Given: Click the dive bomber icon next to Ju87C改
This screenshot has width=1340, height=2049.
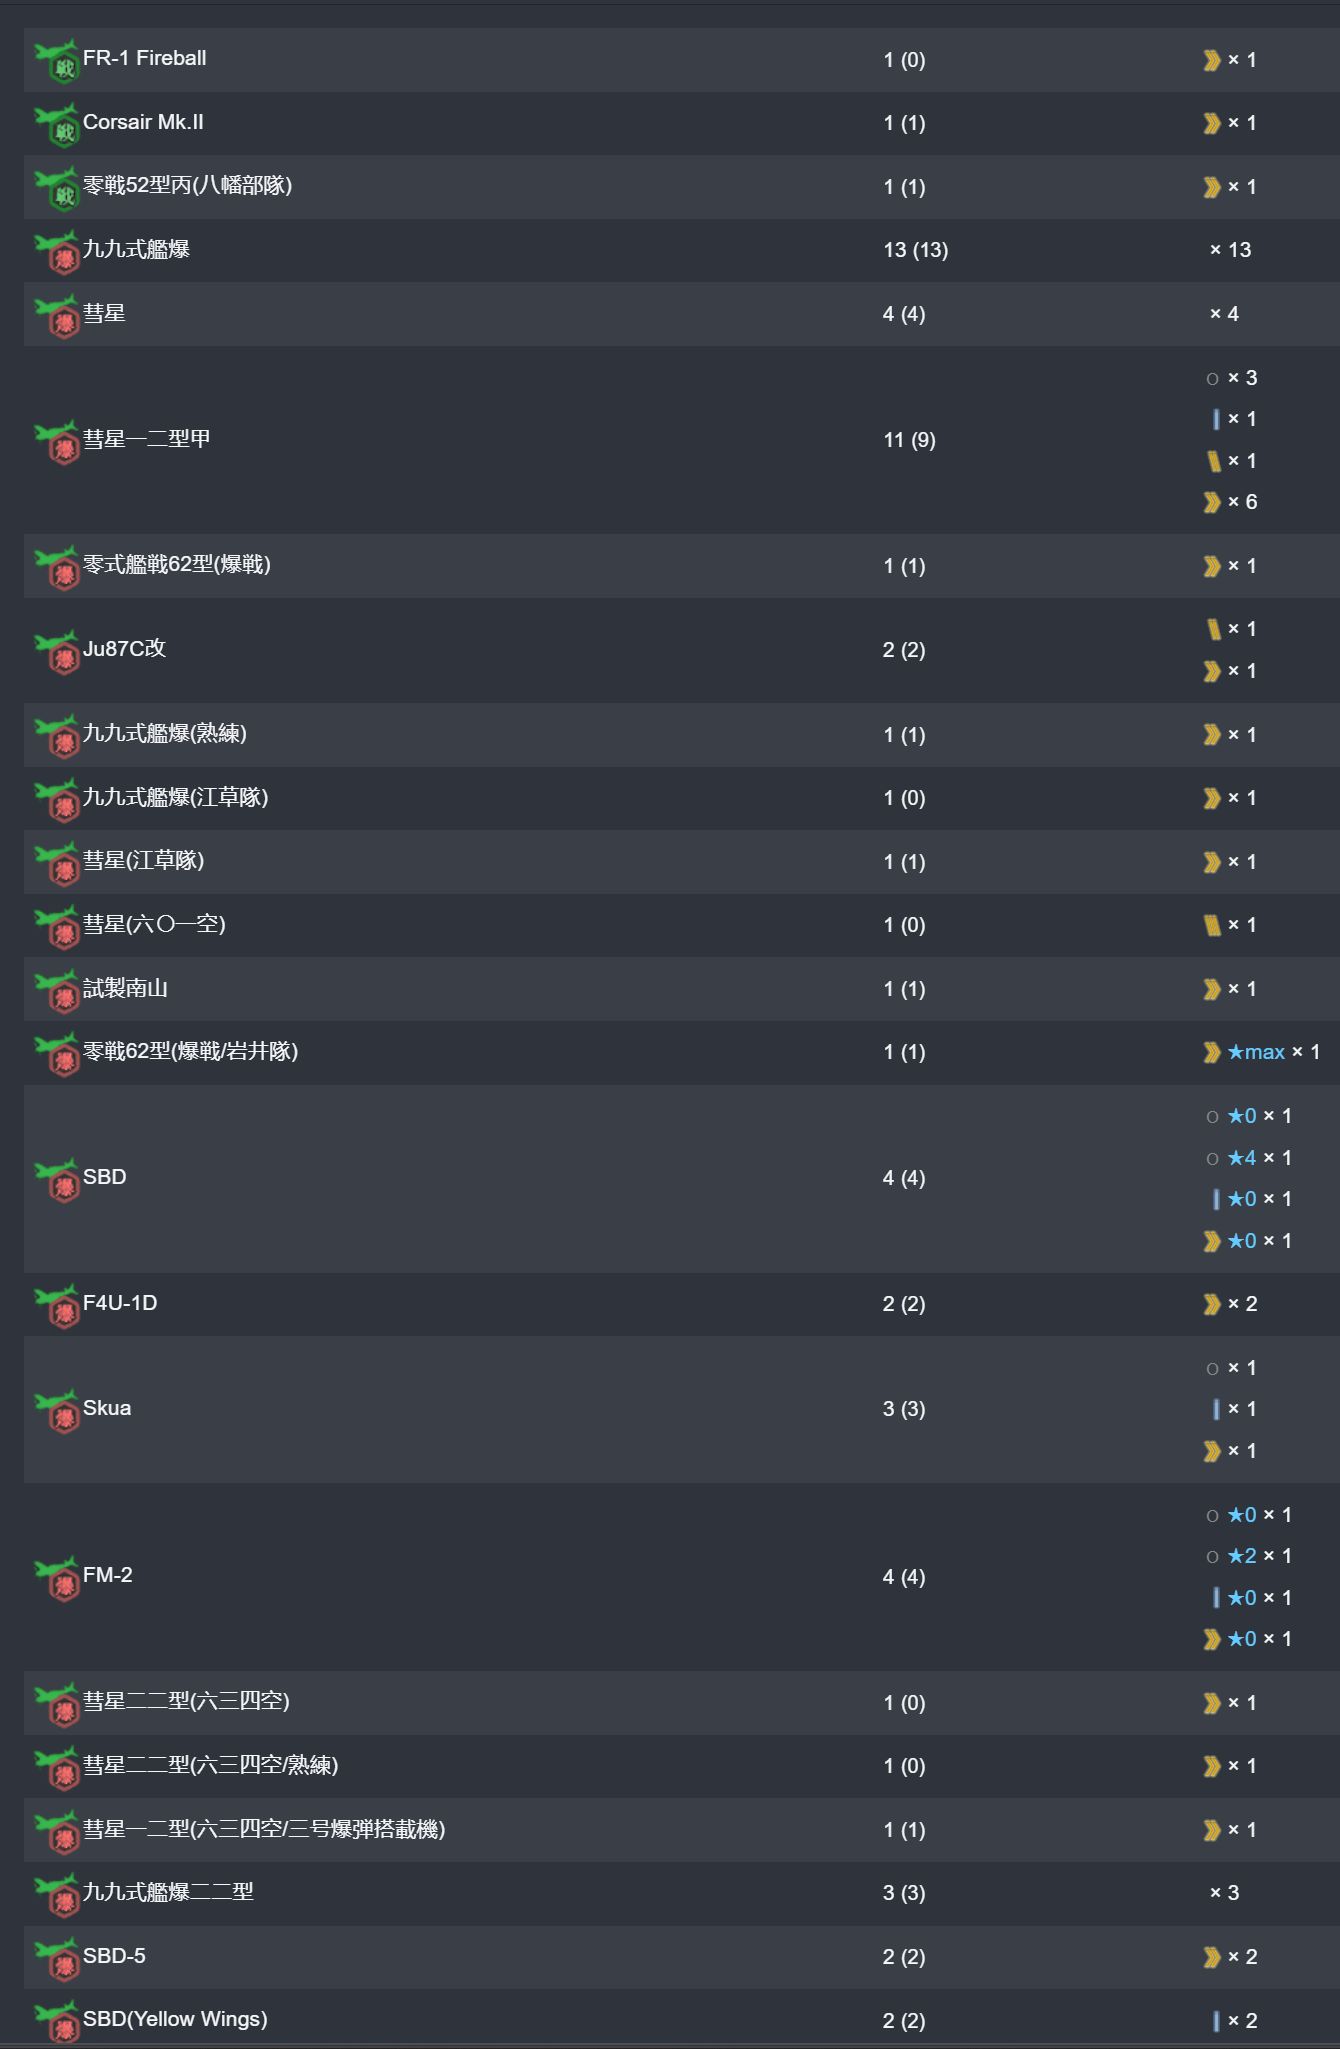Looking at the screenshot, I should click(x=56, y=651).
